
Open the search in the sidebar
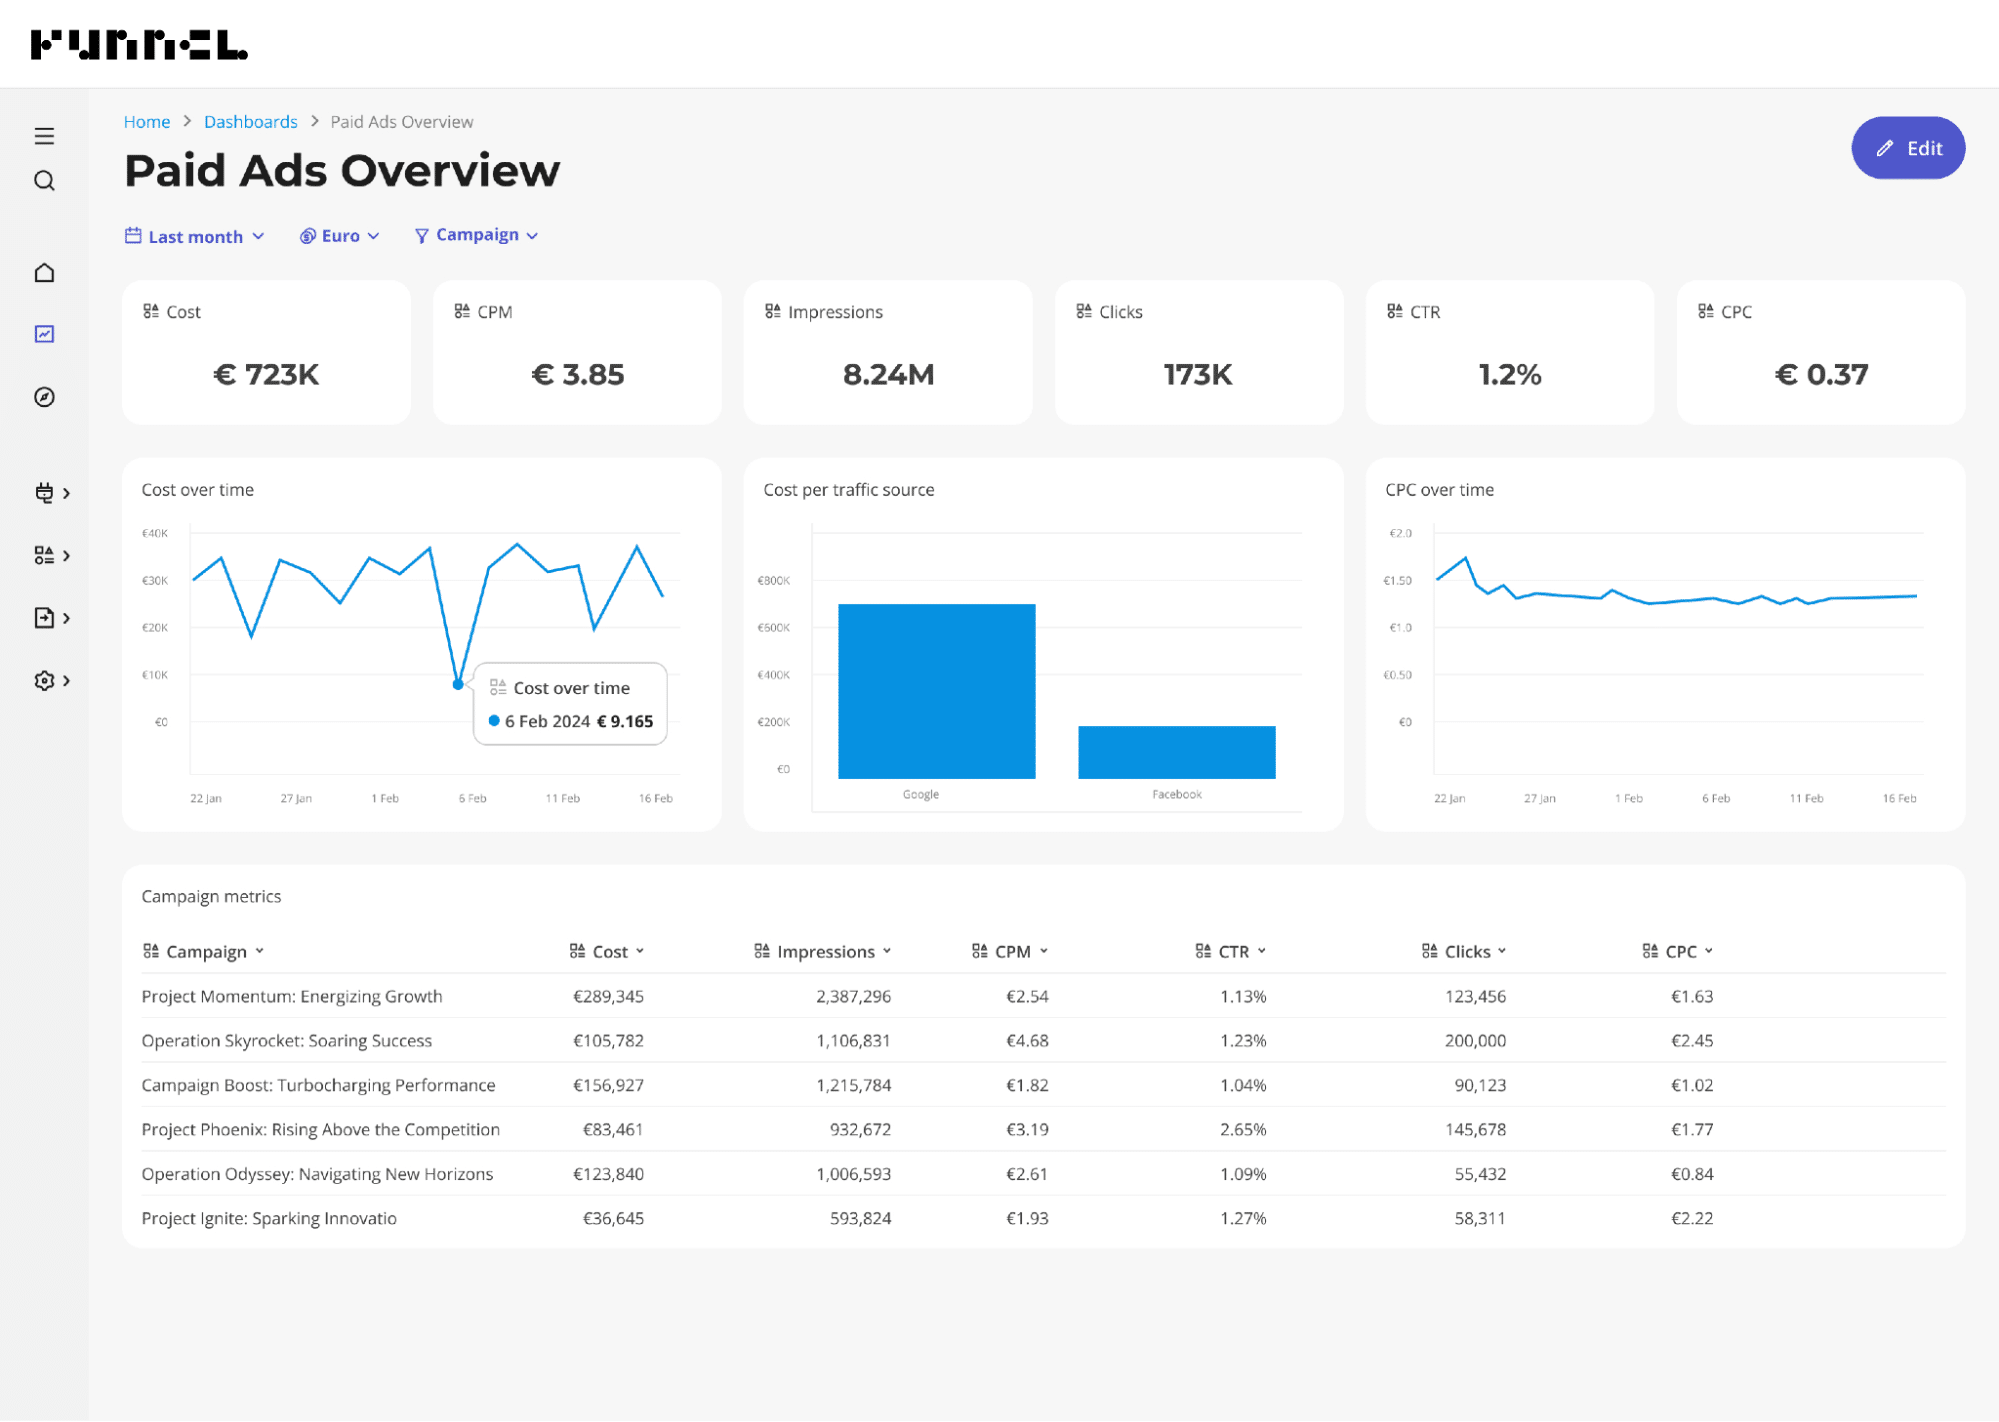click(x=44, y=181)
